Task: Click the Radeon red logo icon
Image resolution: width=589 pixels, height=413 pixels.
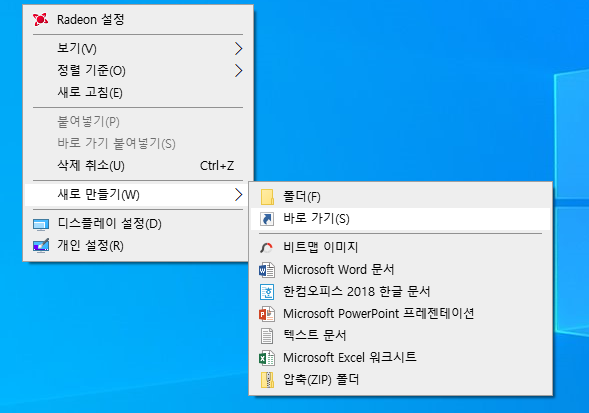Action: tap(40, 19)
